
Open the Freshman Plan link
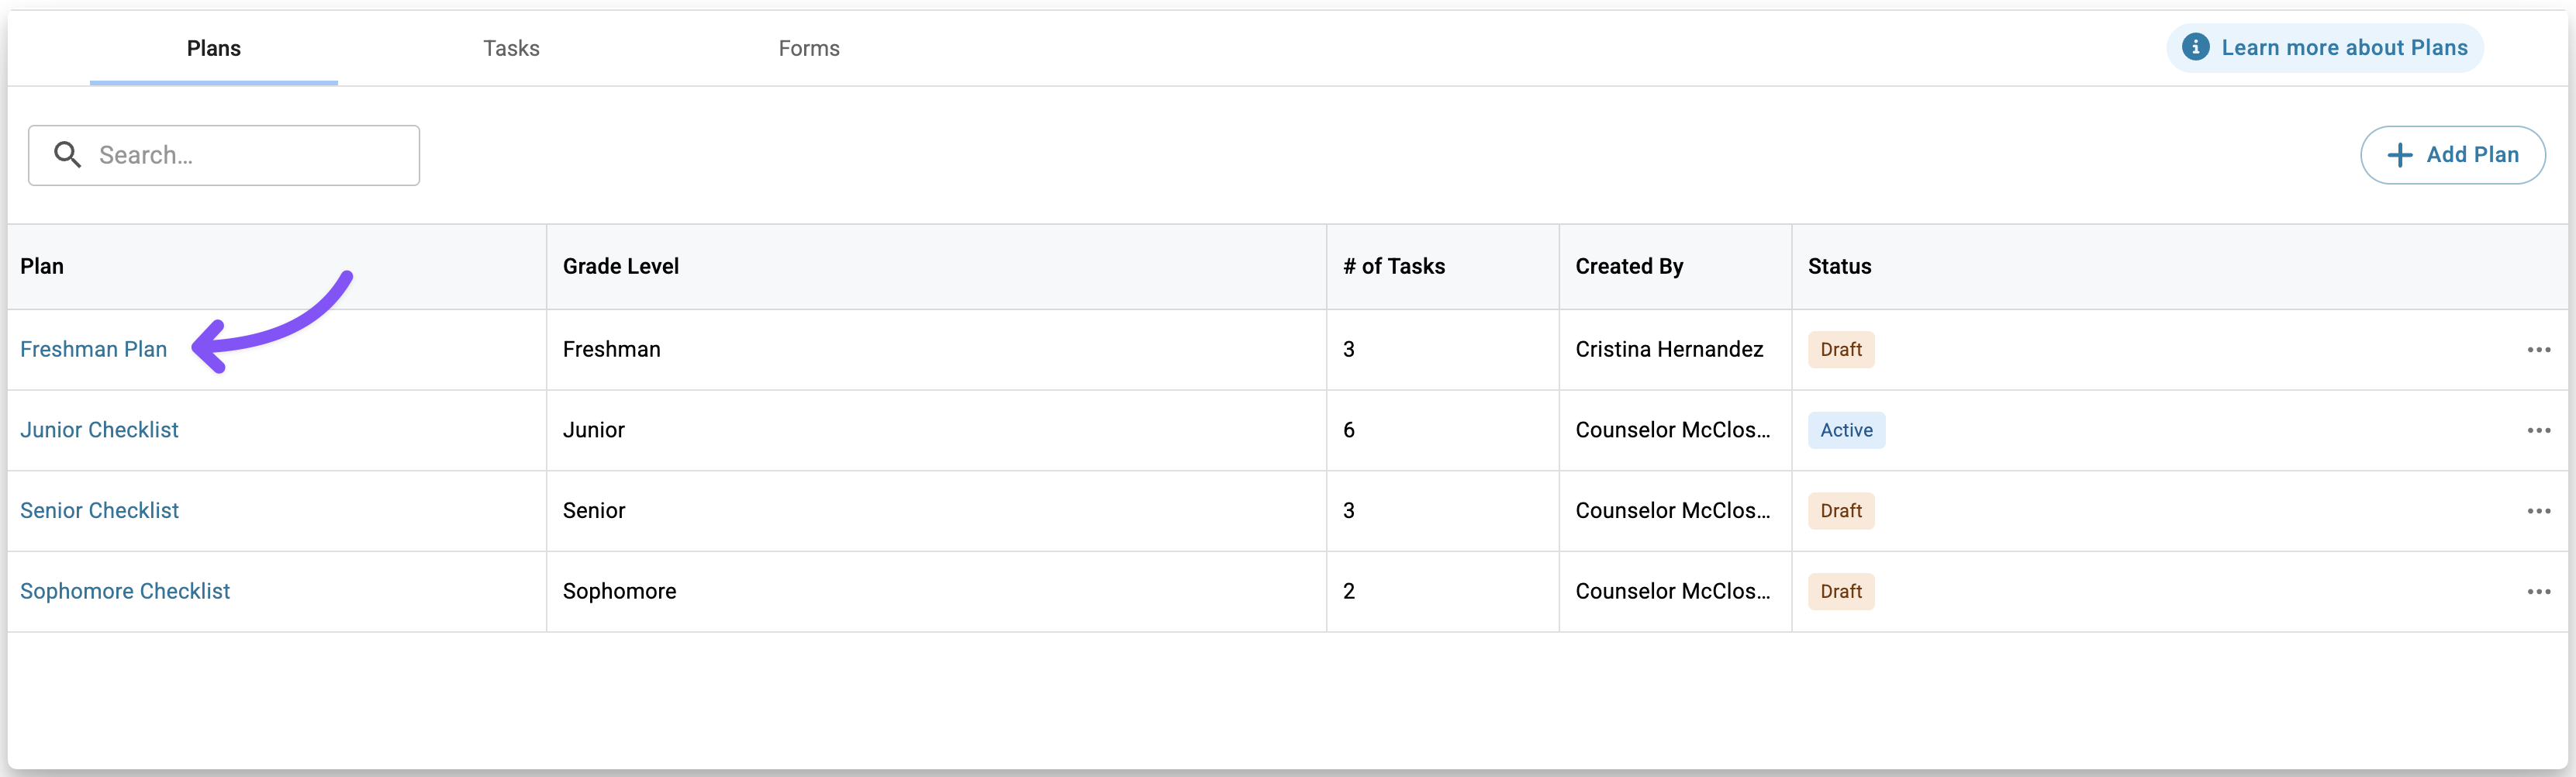[93, 349]
